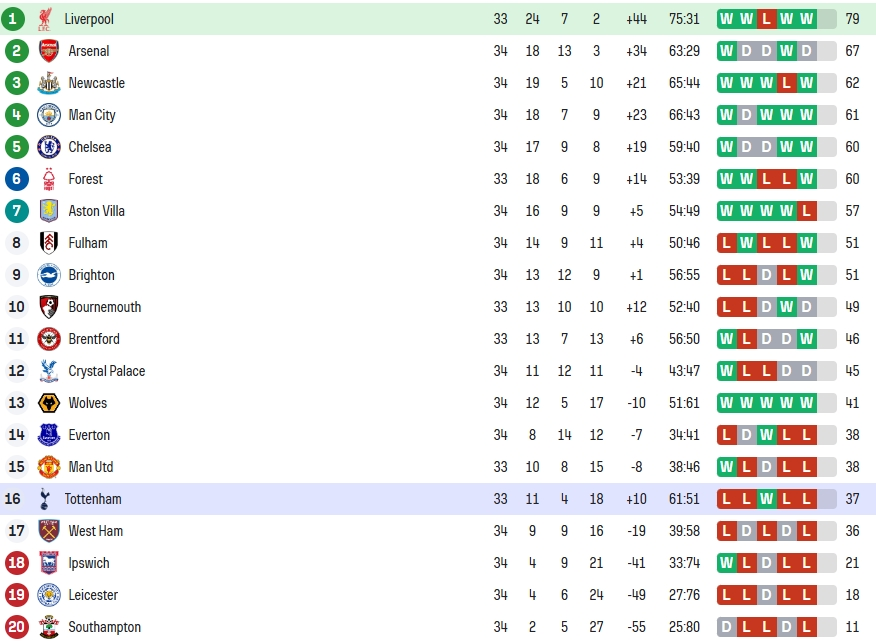Click the Arsenal club crest
The image size is (876, 644).
click(x=49, y=51)
